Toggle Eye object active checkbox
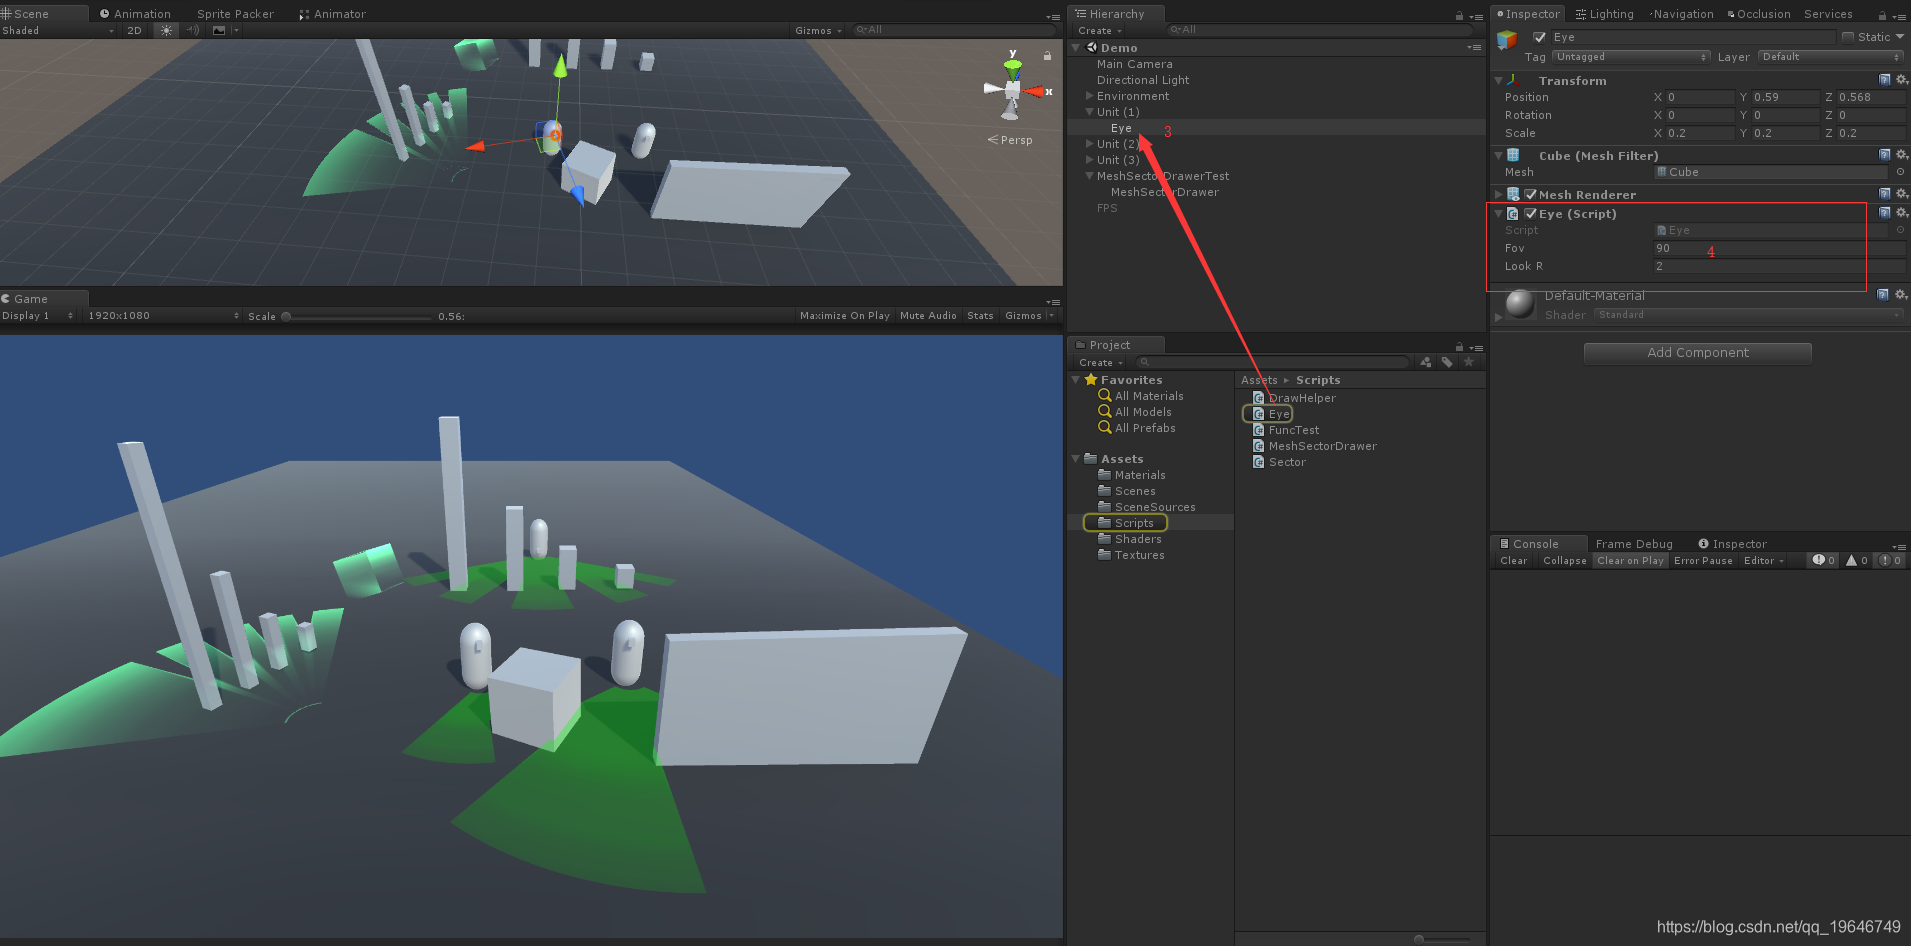Viewport: 1911px width, 946px height. [1539, 37]
